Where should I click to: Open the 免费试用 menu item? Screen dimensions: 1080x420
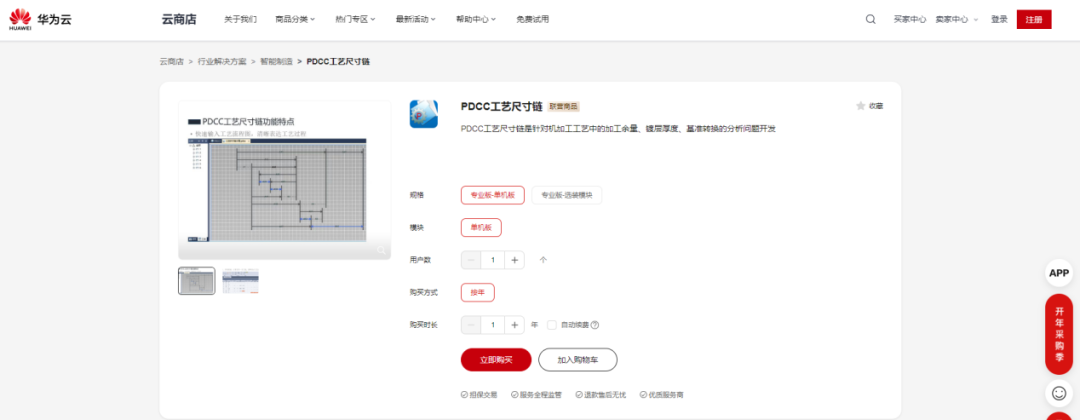click(x=532, y=19)
